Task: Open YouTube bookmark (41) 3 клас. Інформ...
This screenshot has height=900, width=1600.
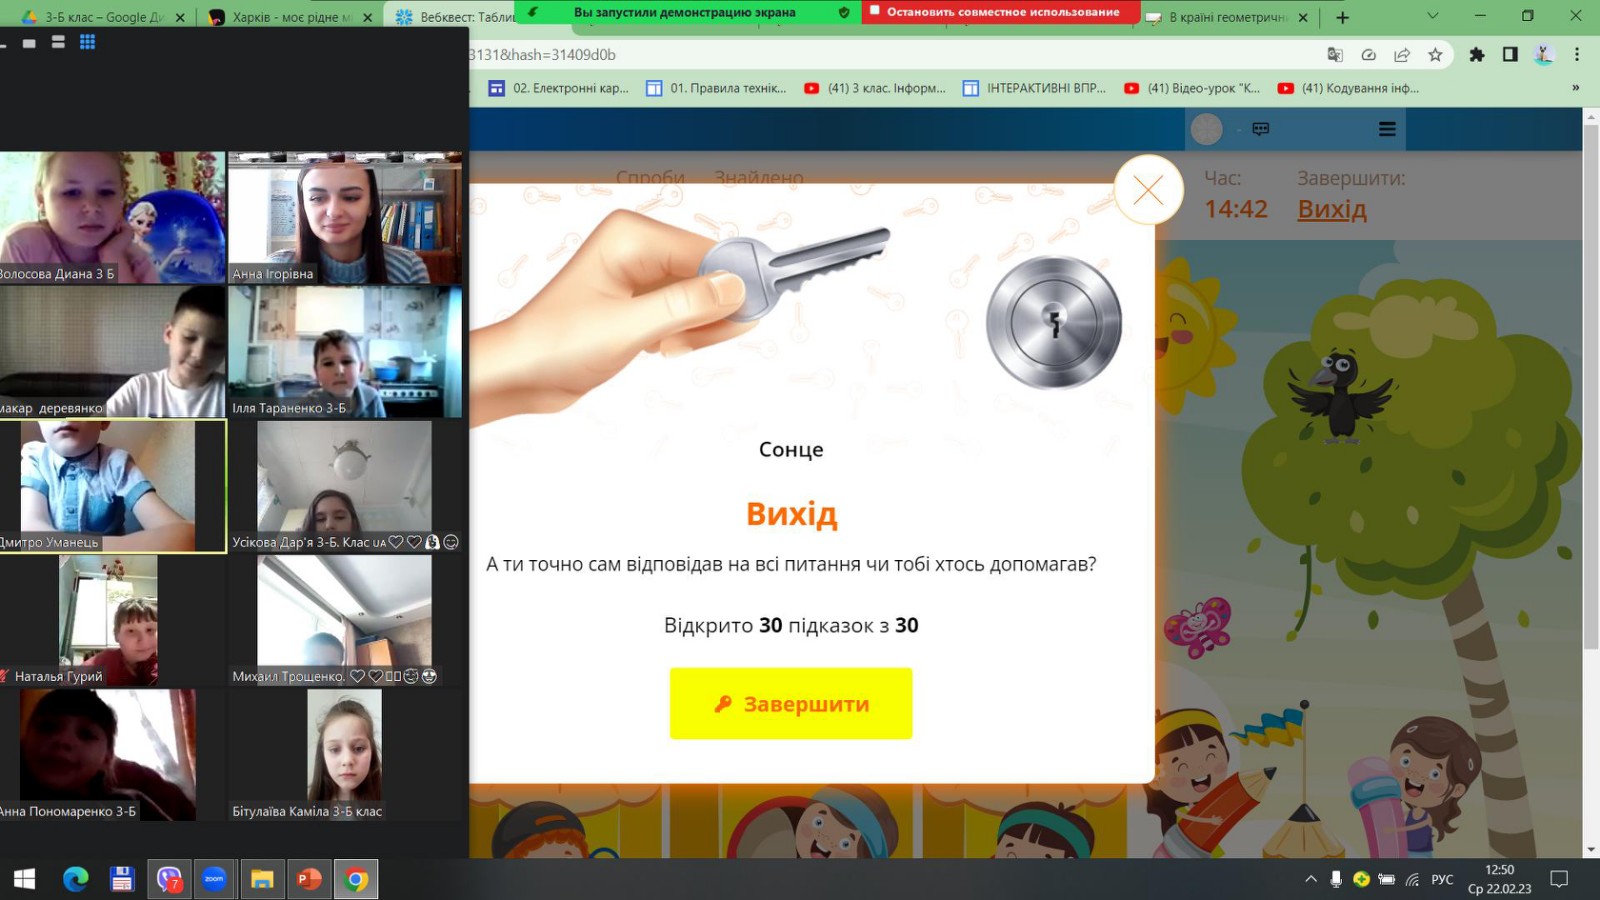Action: click(874, 88)
